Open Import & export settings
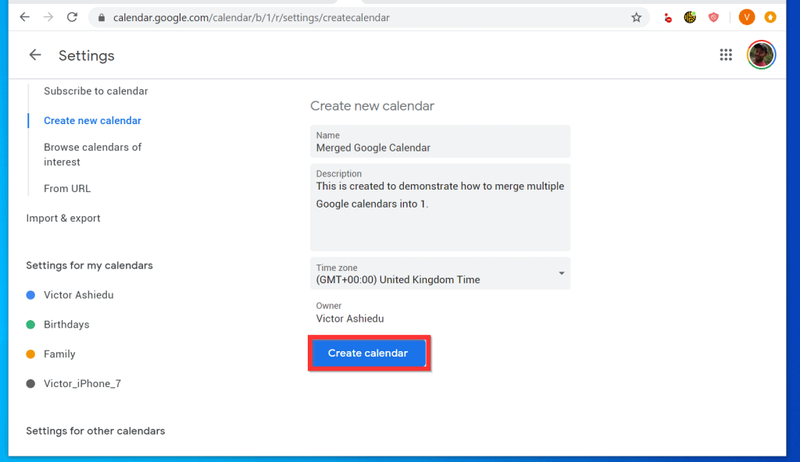The image size is (800, 462). 63,218
